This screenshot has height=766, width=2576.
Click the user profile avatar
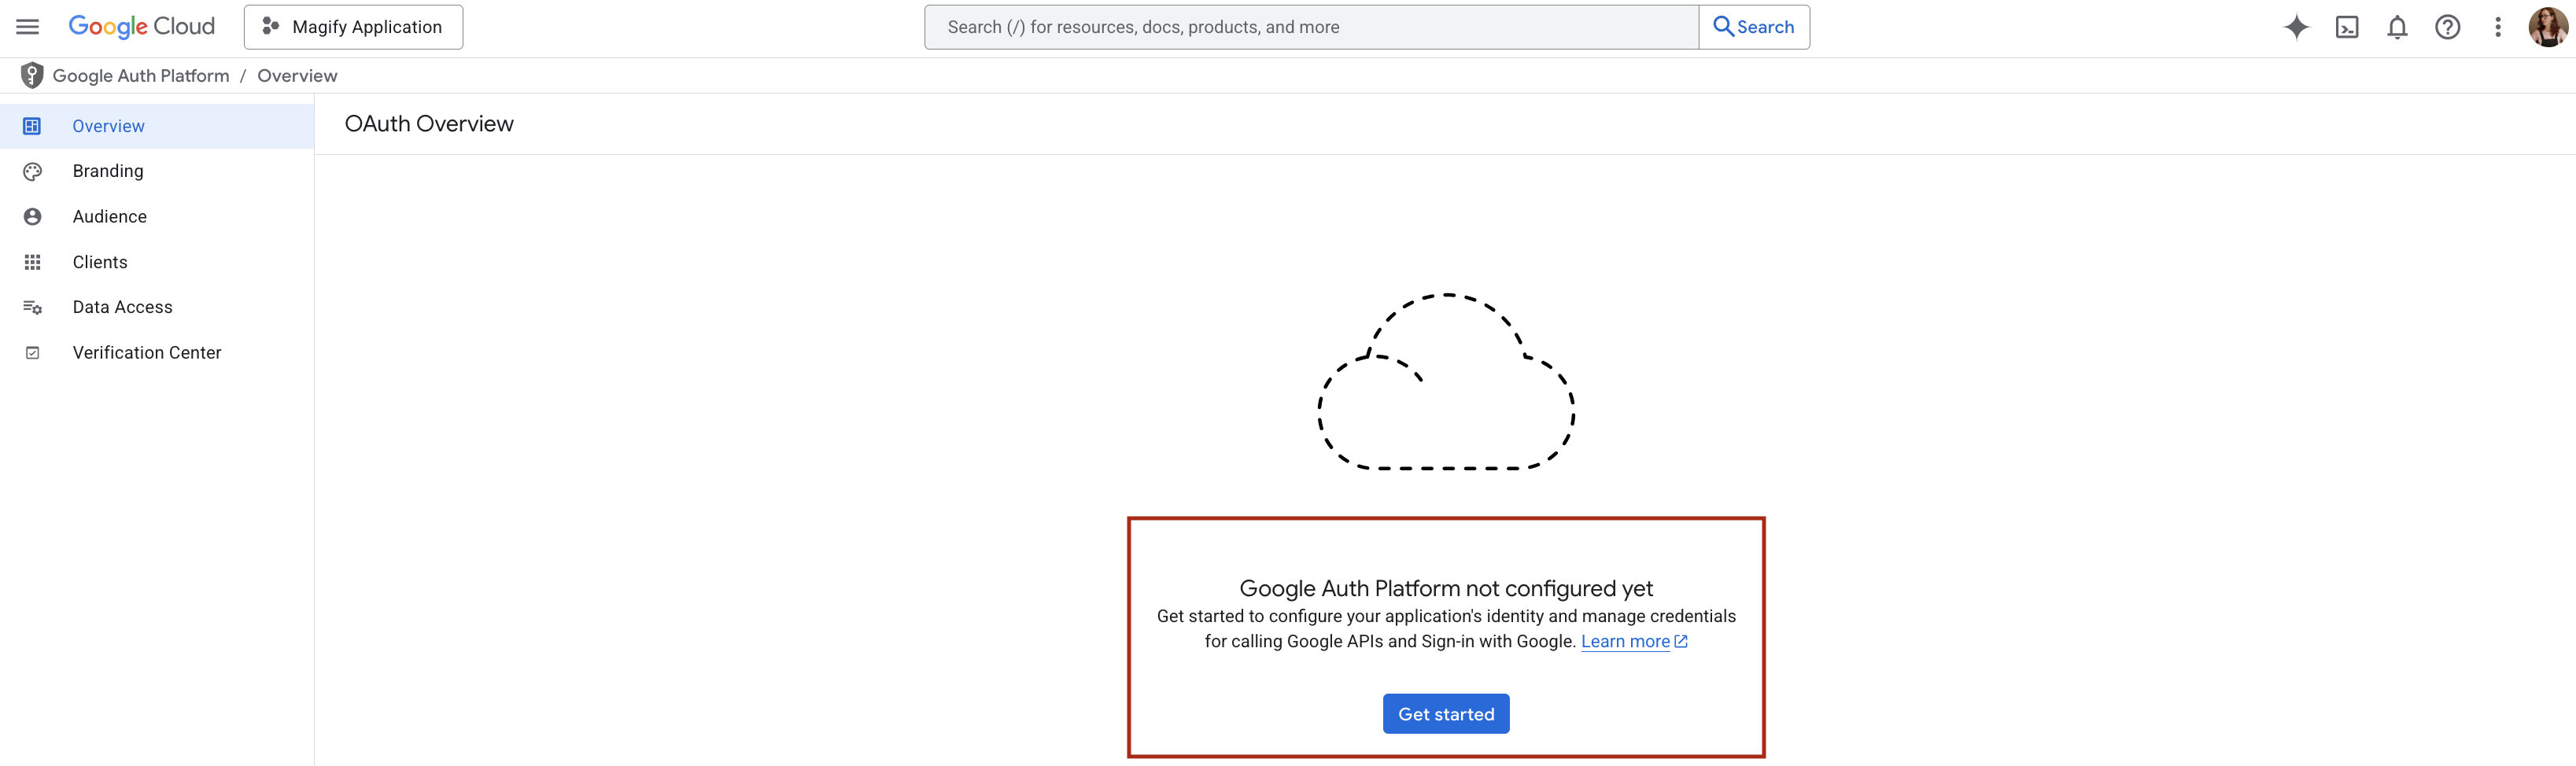tap(2546, 27)
